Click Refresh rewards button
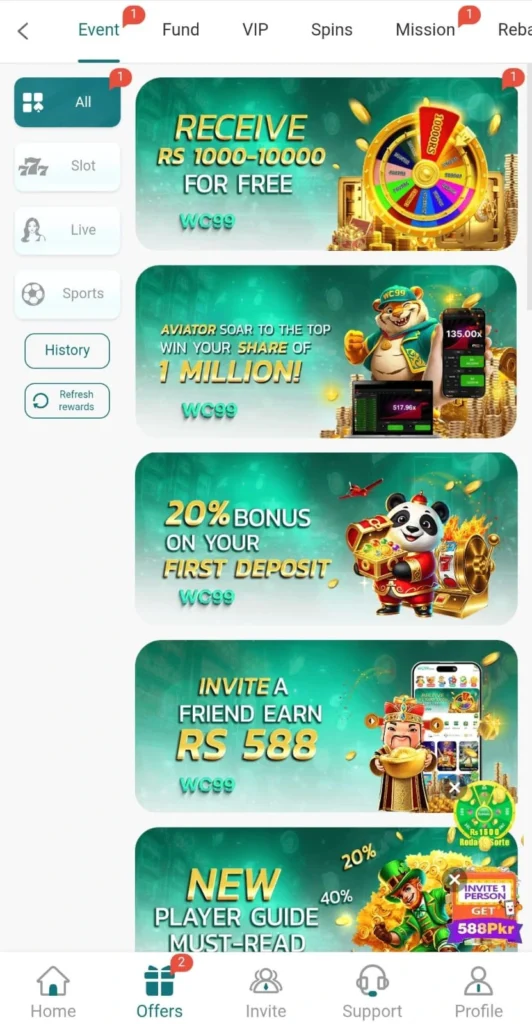The image size is (532, 1024). pos(67,400)
